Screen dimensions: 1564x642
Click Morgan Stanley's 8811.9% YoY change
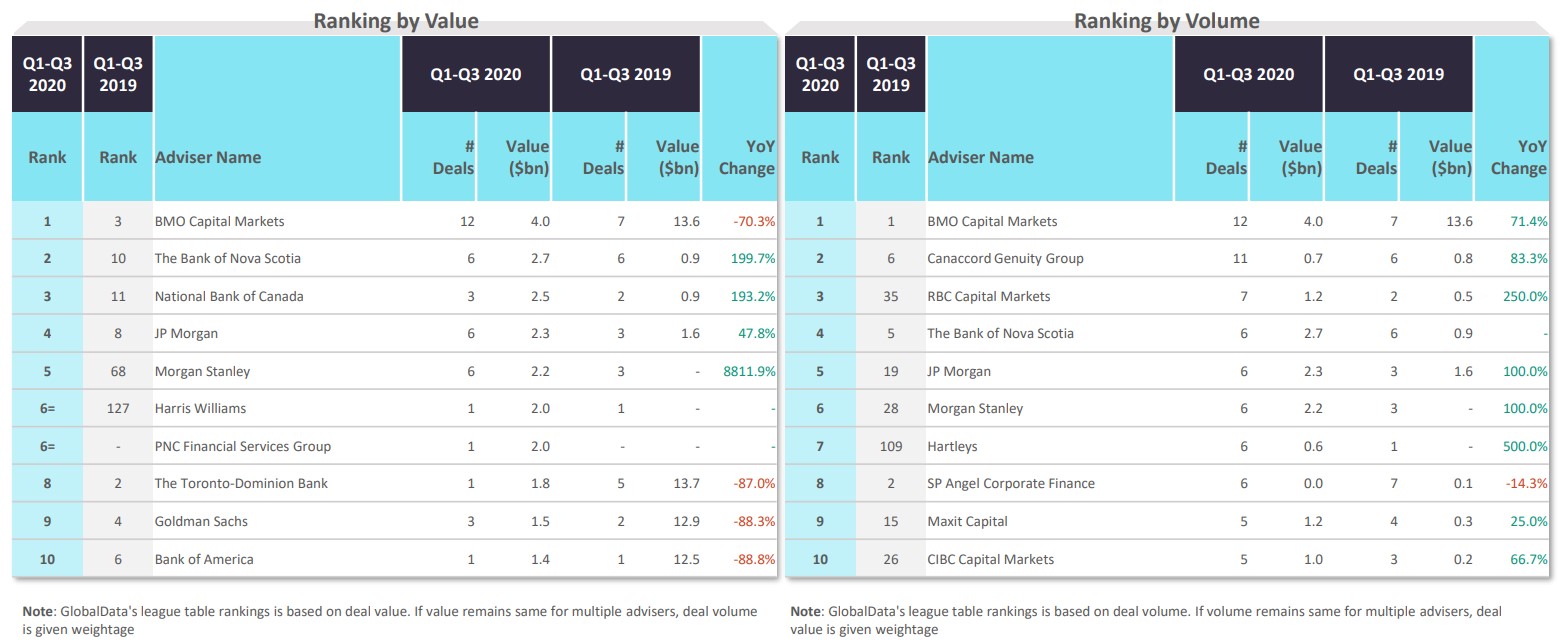pyautogui.click(x=749, y=371)
